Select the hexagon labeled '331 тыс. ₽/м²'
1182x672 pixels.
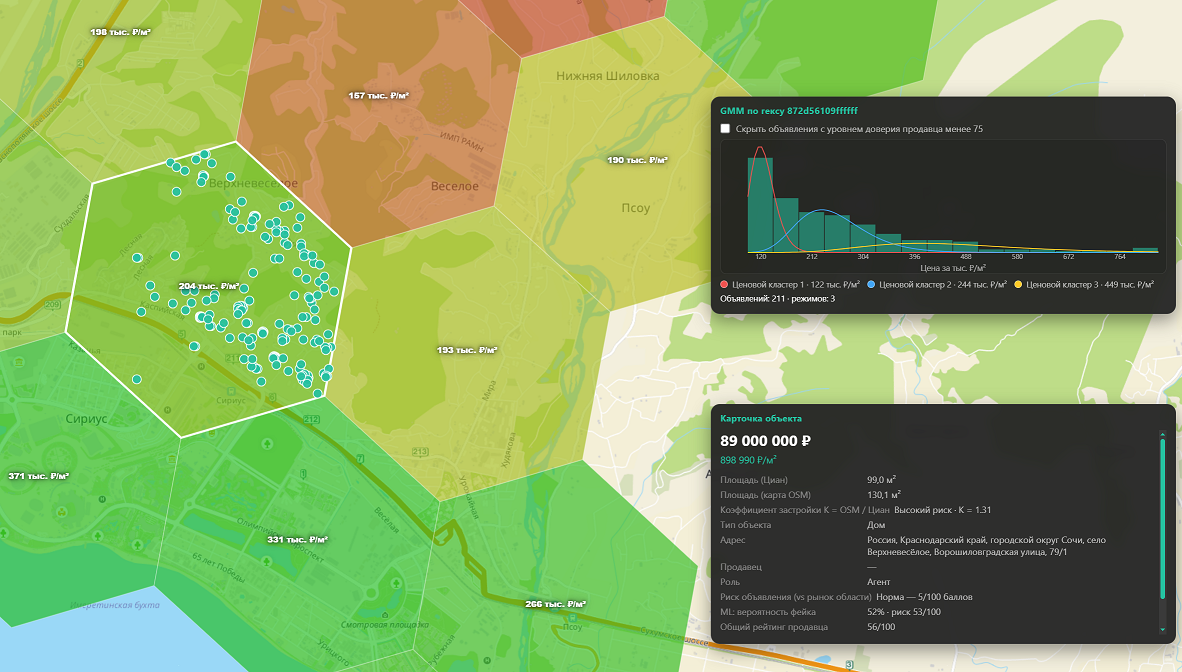pos(298,539)
